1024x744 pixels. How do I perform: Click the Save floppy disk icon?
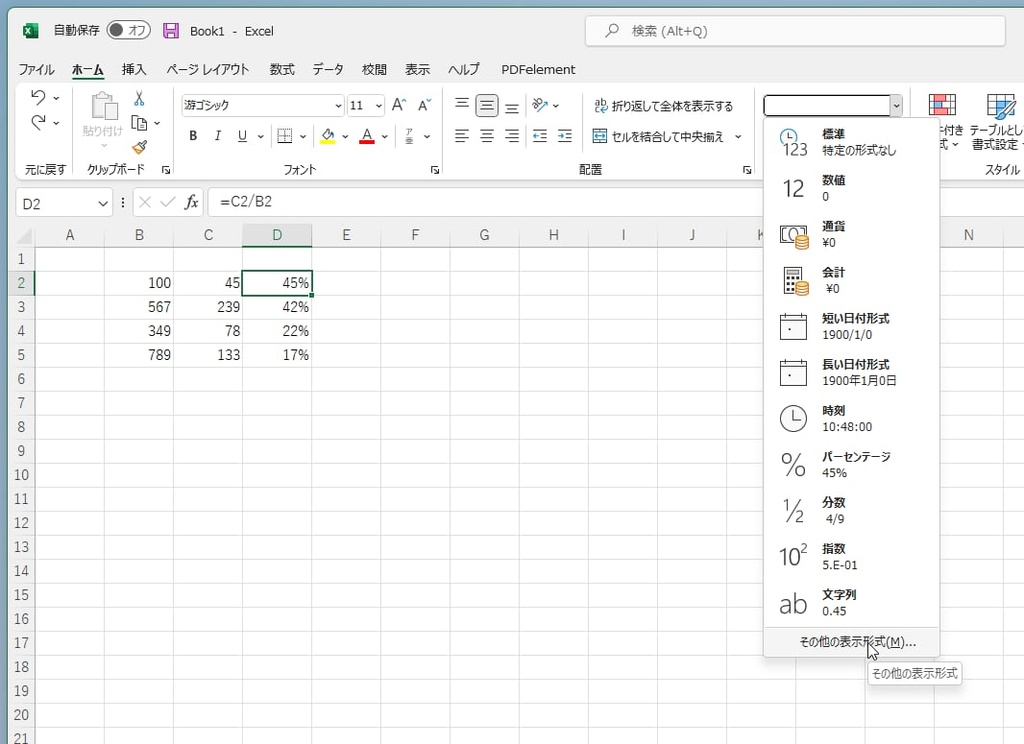tap(171, 31)
